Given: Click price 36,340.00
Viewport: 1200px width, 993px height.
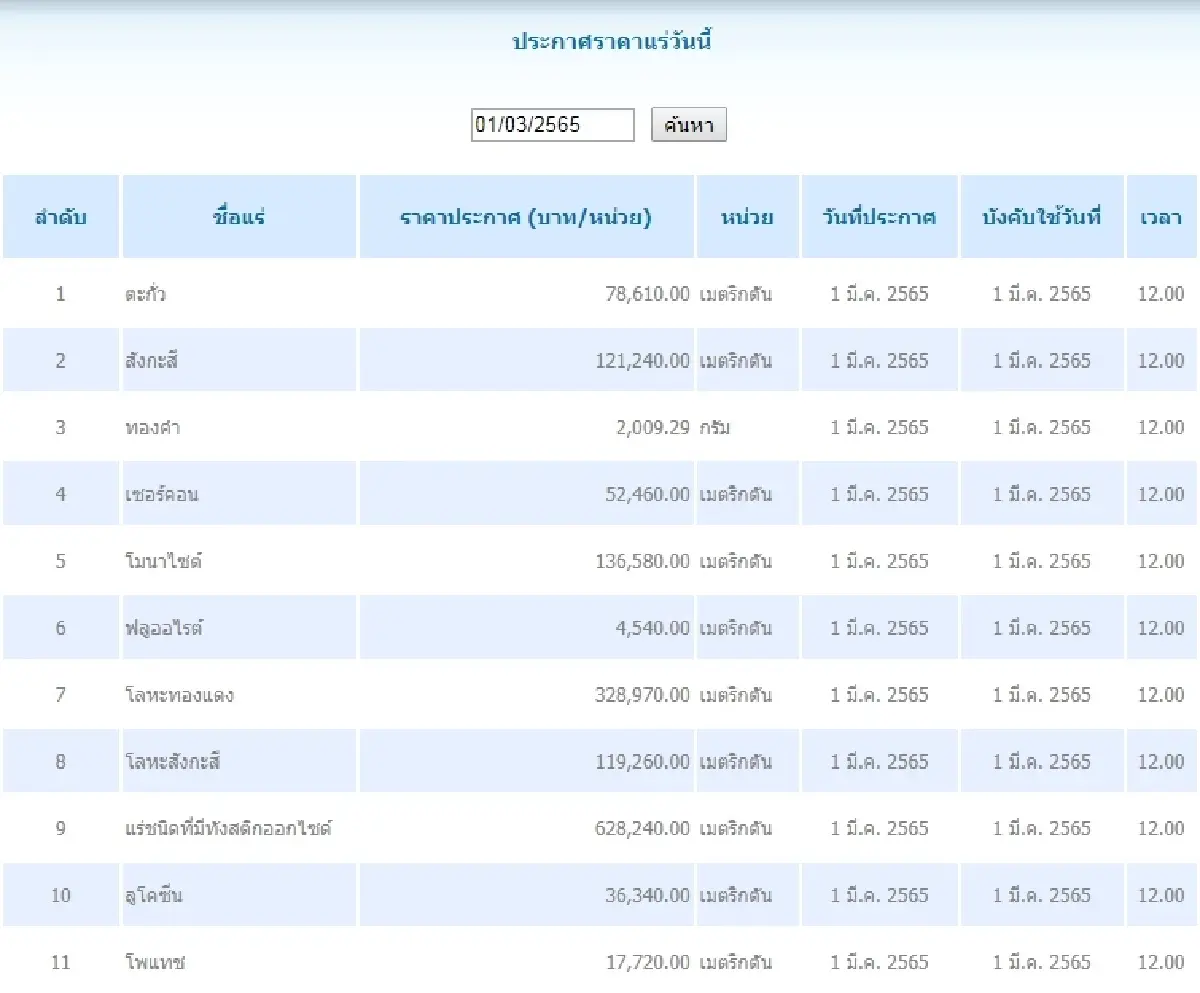Looking at the screenshot, I should (647, 895).
